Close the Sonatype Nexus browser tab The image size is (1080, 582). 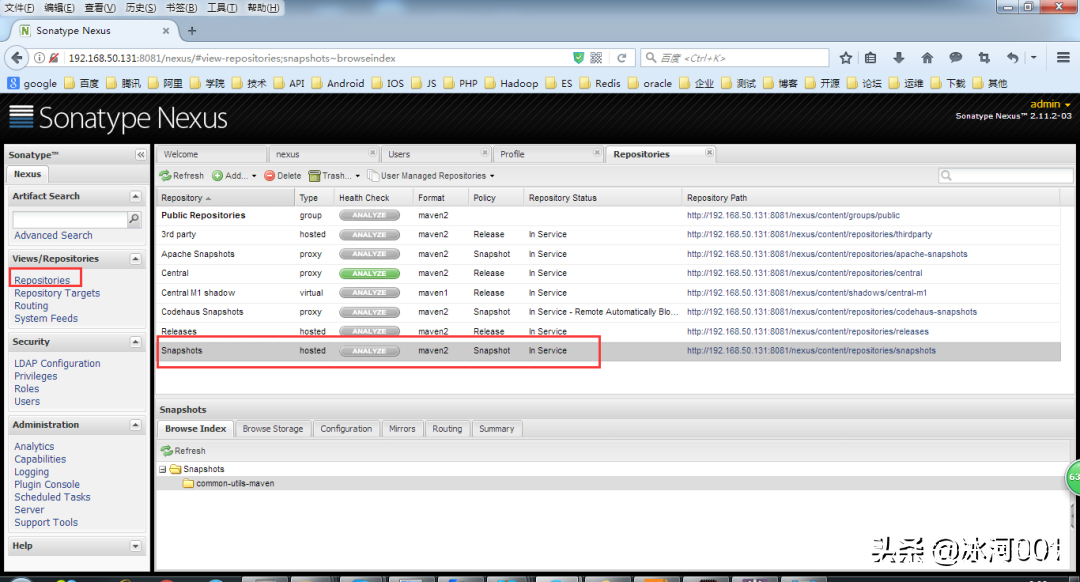(x=166, y=30)
